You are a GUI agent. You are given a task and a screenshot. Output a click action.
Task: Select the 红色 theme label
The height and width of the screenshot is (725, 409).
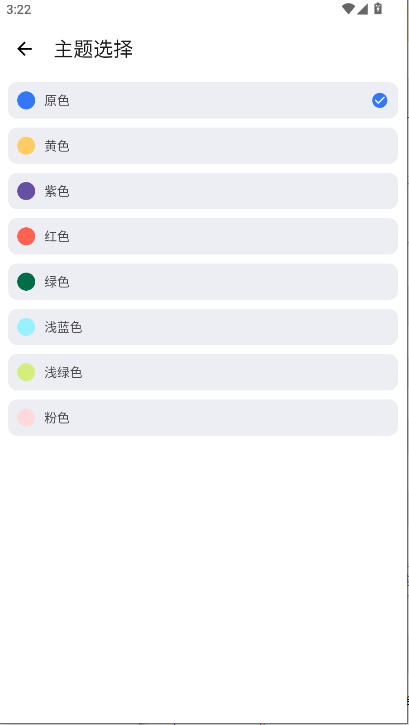57,236
